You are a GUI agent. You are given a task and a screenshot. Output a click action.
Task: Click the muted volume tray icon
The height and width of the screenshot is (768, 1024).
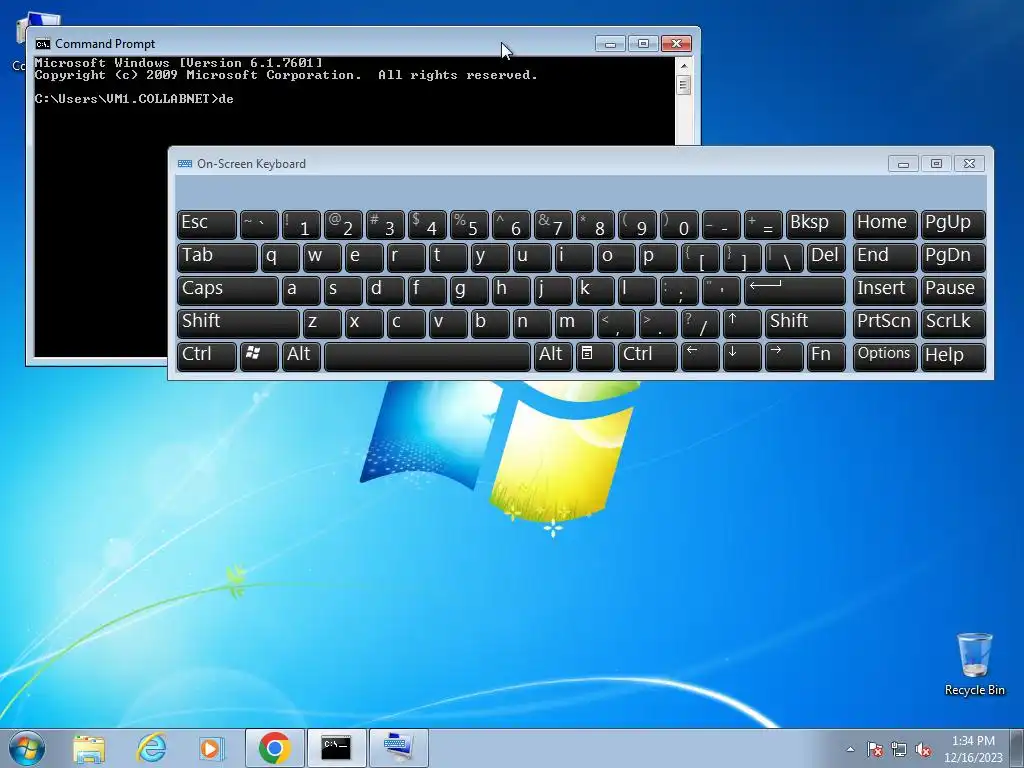(x=923, y=749)
